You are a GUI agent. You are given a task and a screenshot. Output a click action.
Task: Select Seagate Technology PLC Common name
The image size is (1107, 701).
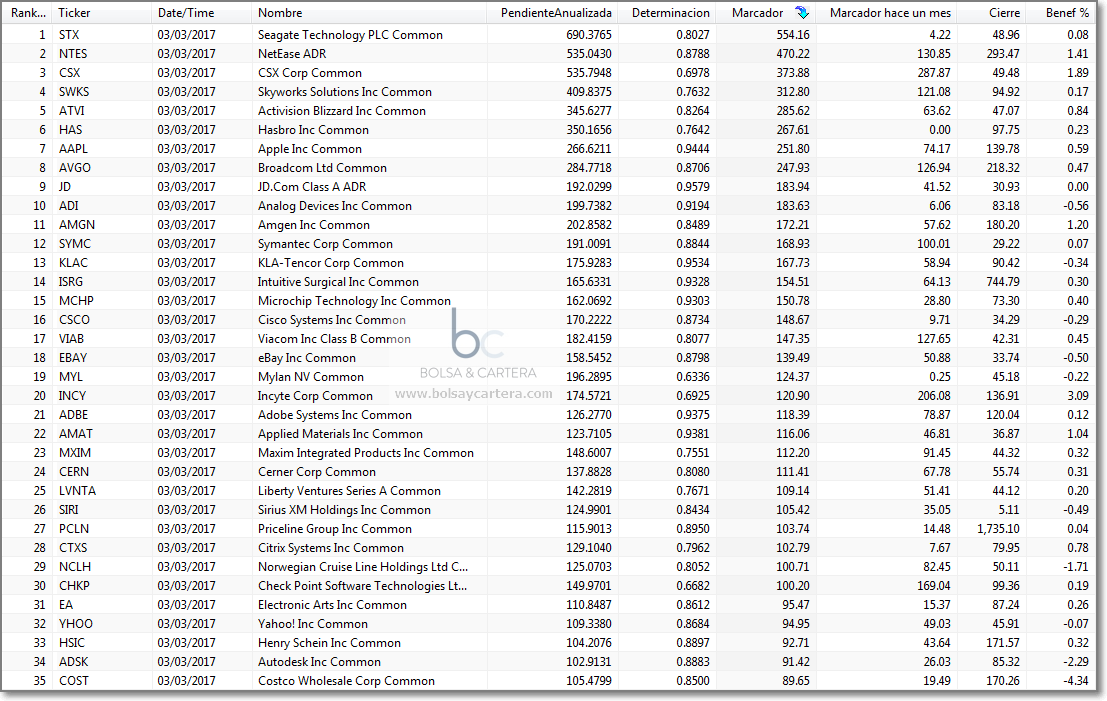350,35
